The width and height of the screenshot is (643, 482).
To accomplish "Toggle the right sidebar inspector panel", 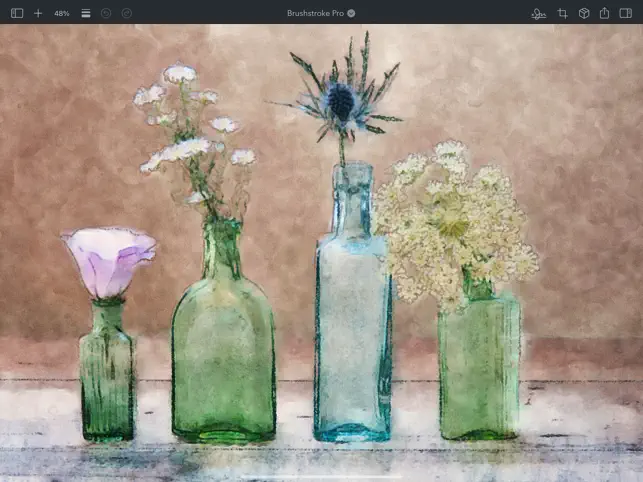I will click(x=625, y=13).
